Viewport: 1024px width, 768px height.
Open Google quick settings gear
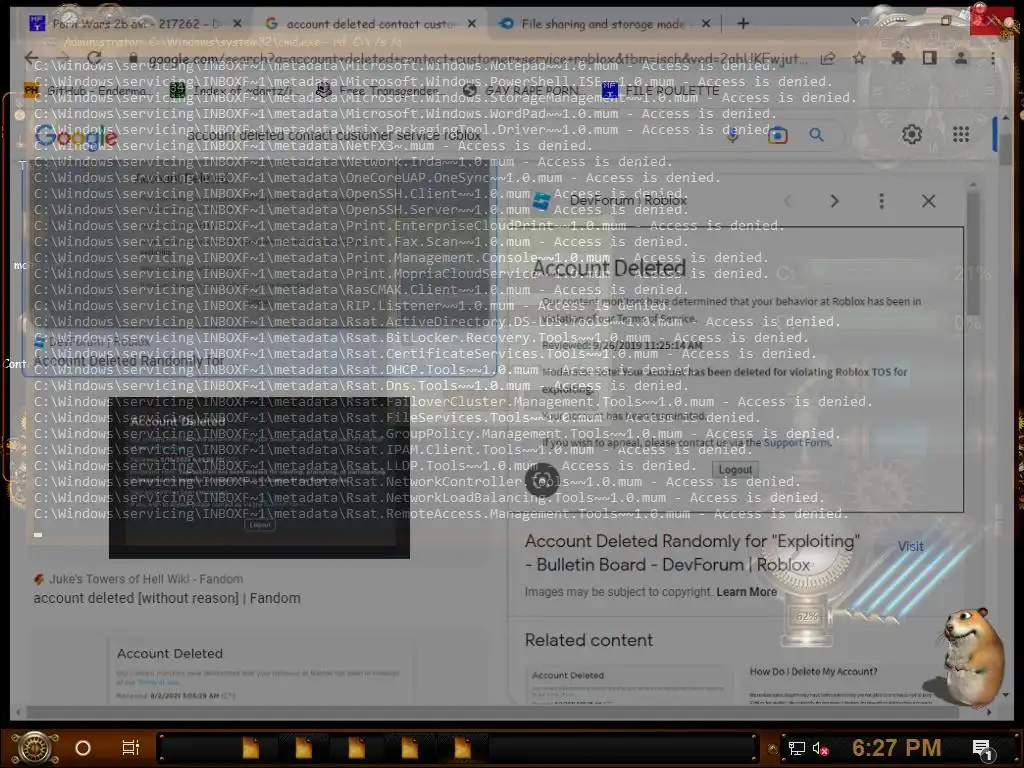click(x=912, y=135)
